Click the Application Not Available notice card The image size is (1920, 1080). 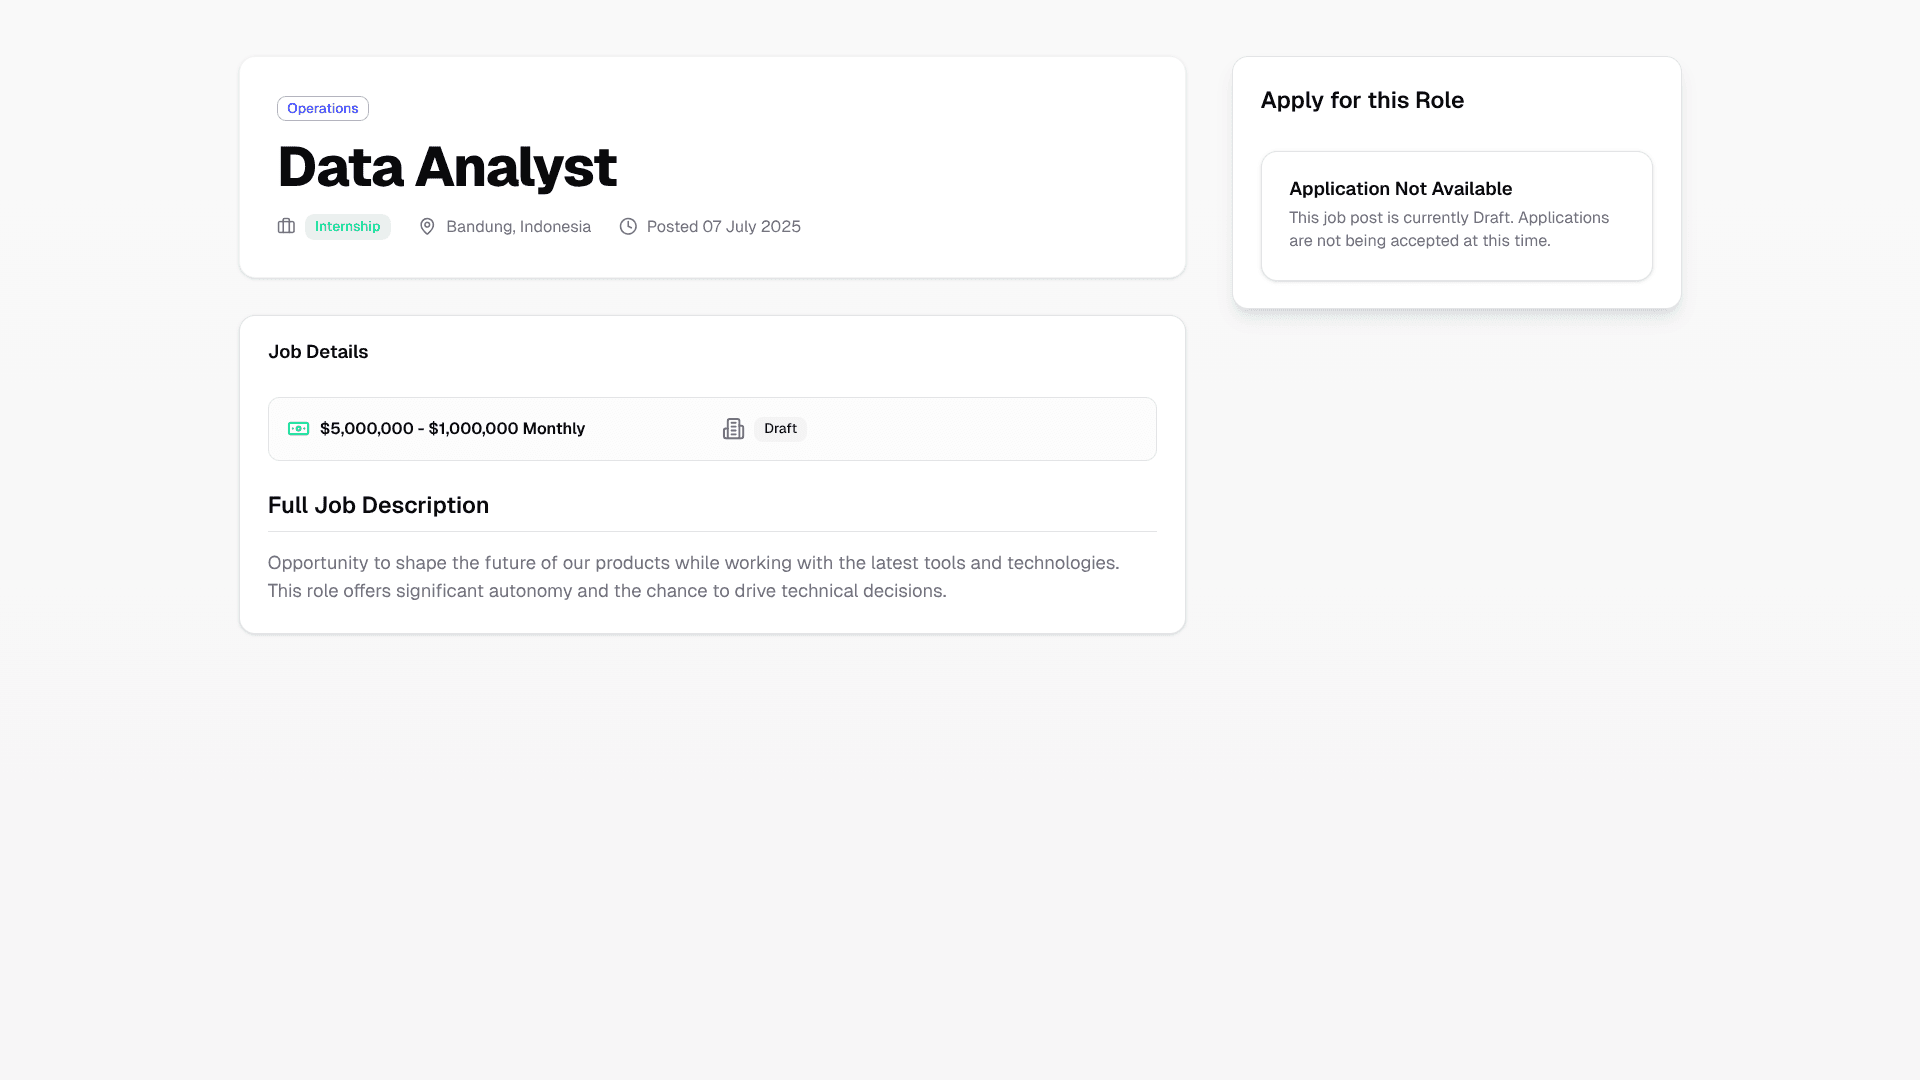pyautogui.click(x=1456, y=215)
